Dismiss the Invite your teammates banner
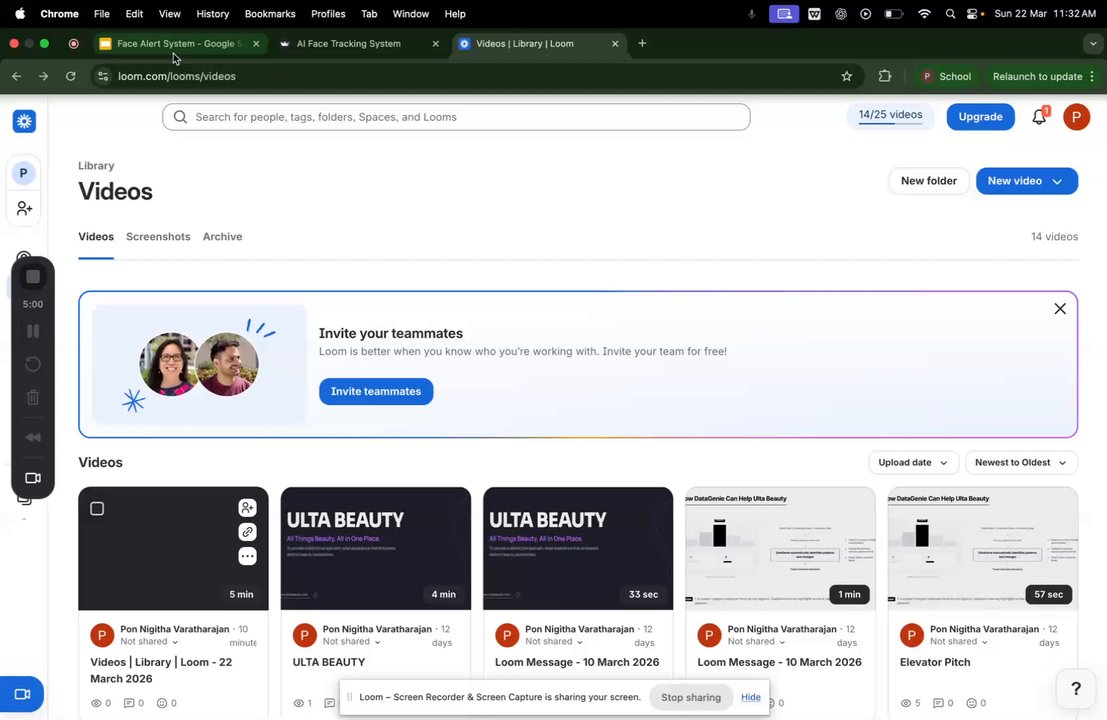 pyautogui.click(x=1060, y=308)
